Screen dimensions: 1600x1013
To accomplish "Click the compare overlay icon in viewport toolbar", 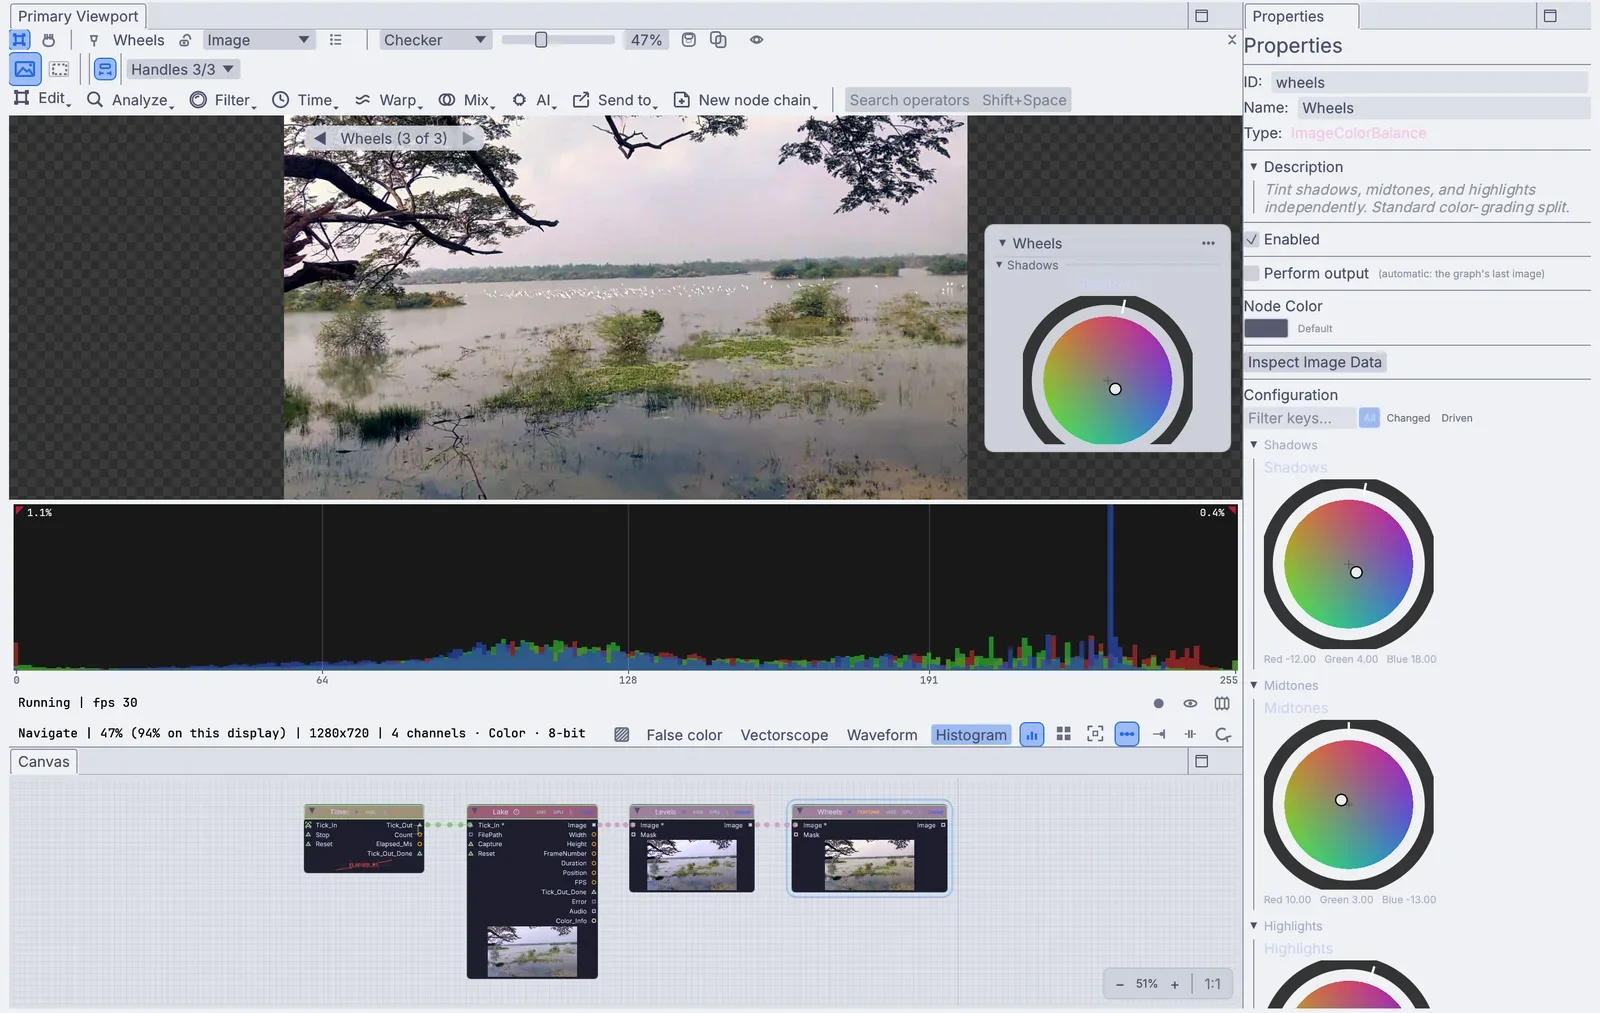I will coord(718,40).
